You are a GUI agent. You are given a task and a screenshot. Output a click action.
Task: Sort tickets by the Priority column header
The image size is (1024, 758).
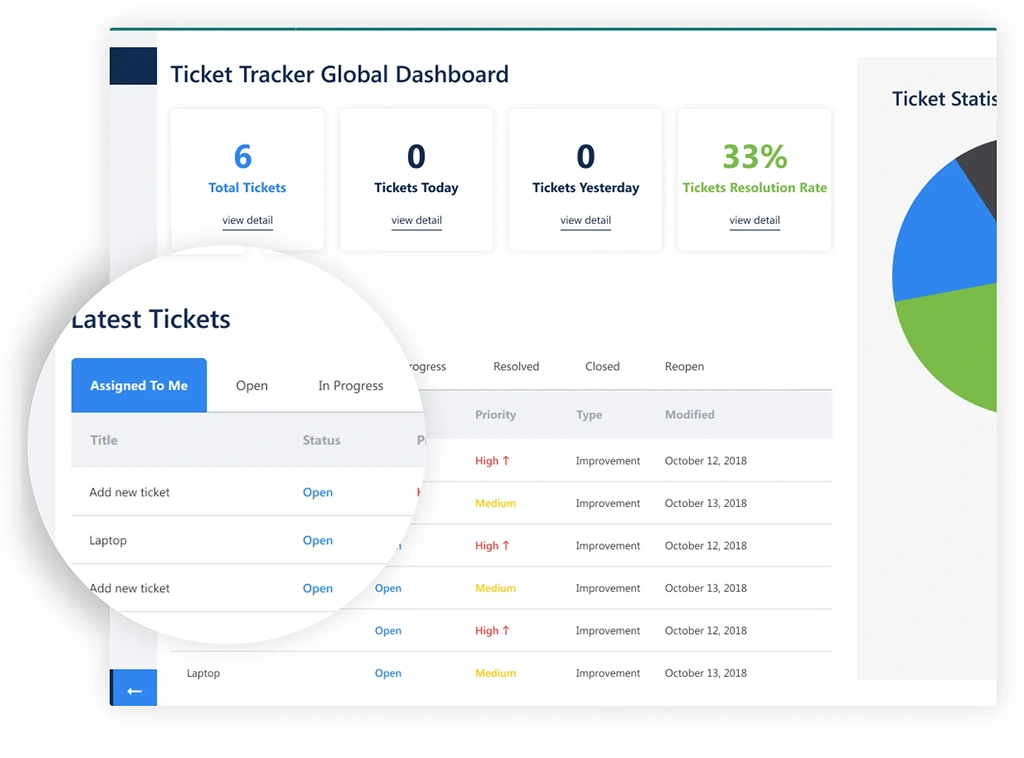[496, 414]
